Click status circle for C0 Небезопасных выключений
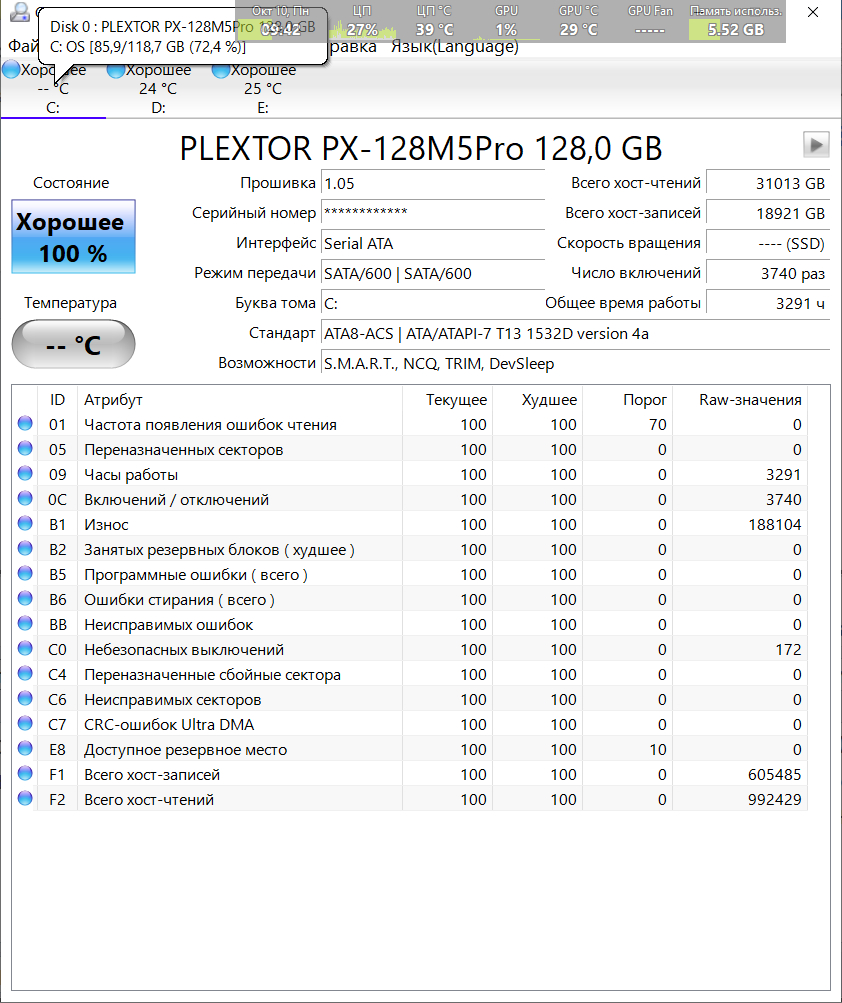This screenshot has width=842, height=1003. 25,649
